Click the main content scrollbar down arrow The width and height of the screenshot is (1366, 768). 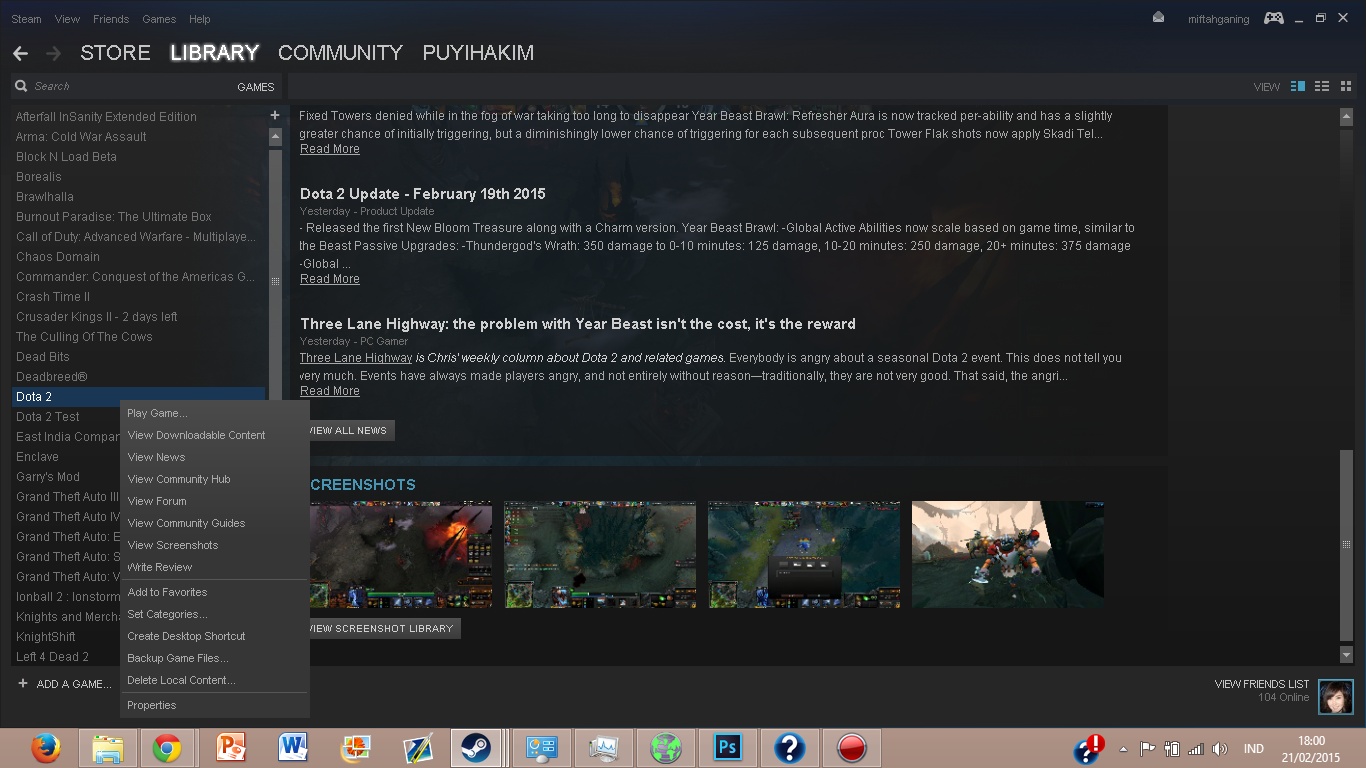[1346, 655]
